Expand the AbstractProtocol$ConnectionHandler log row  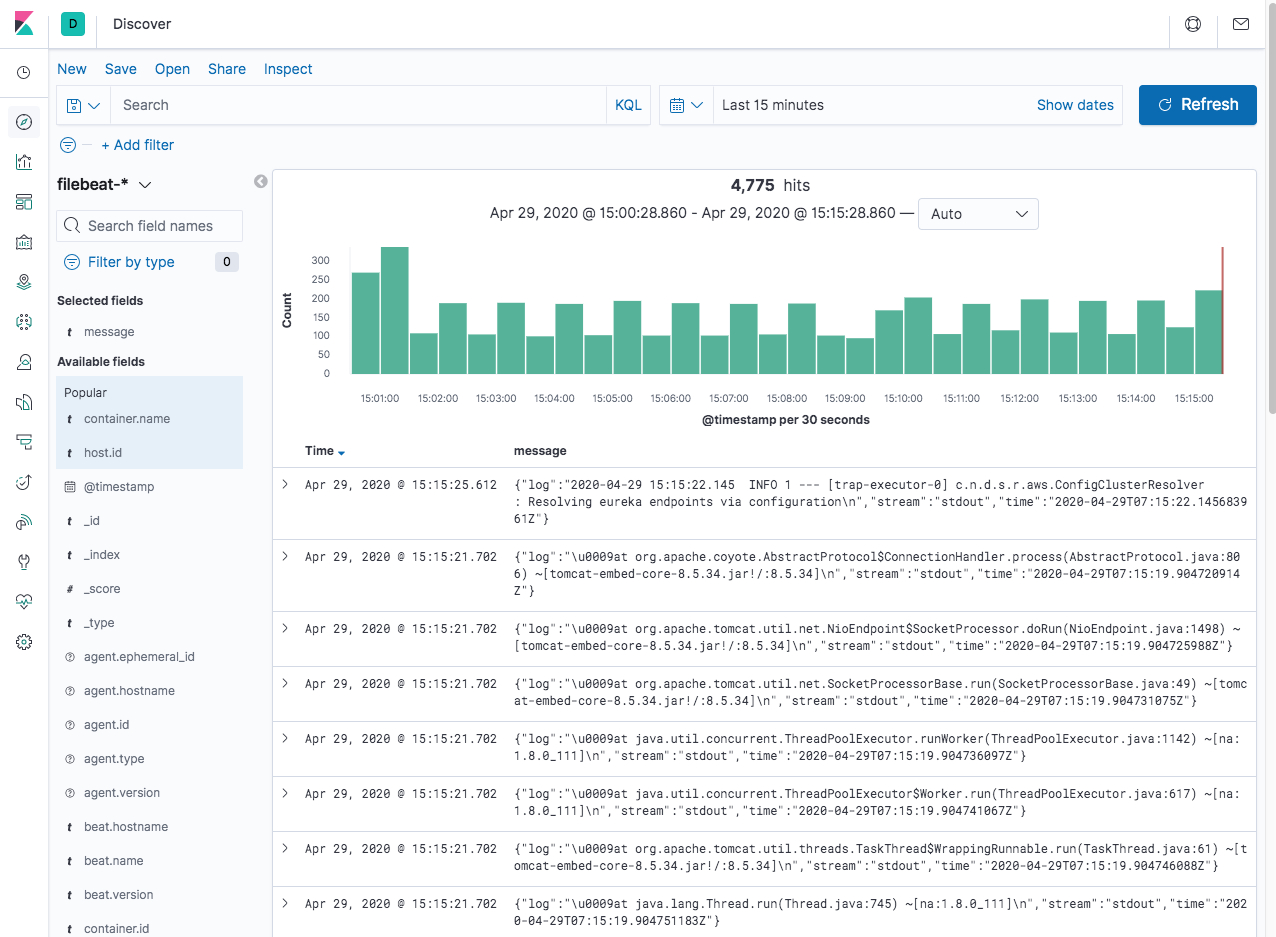point(285,557)
